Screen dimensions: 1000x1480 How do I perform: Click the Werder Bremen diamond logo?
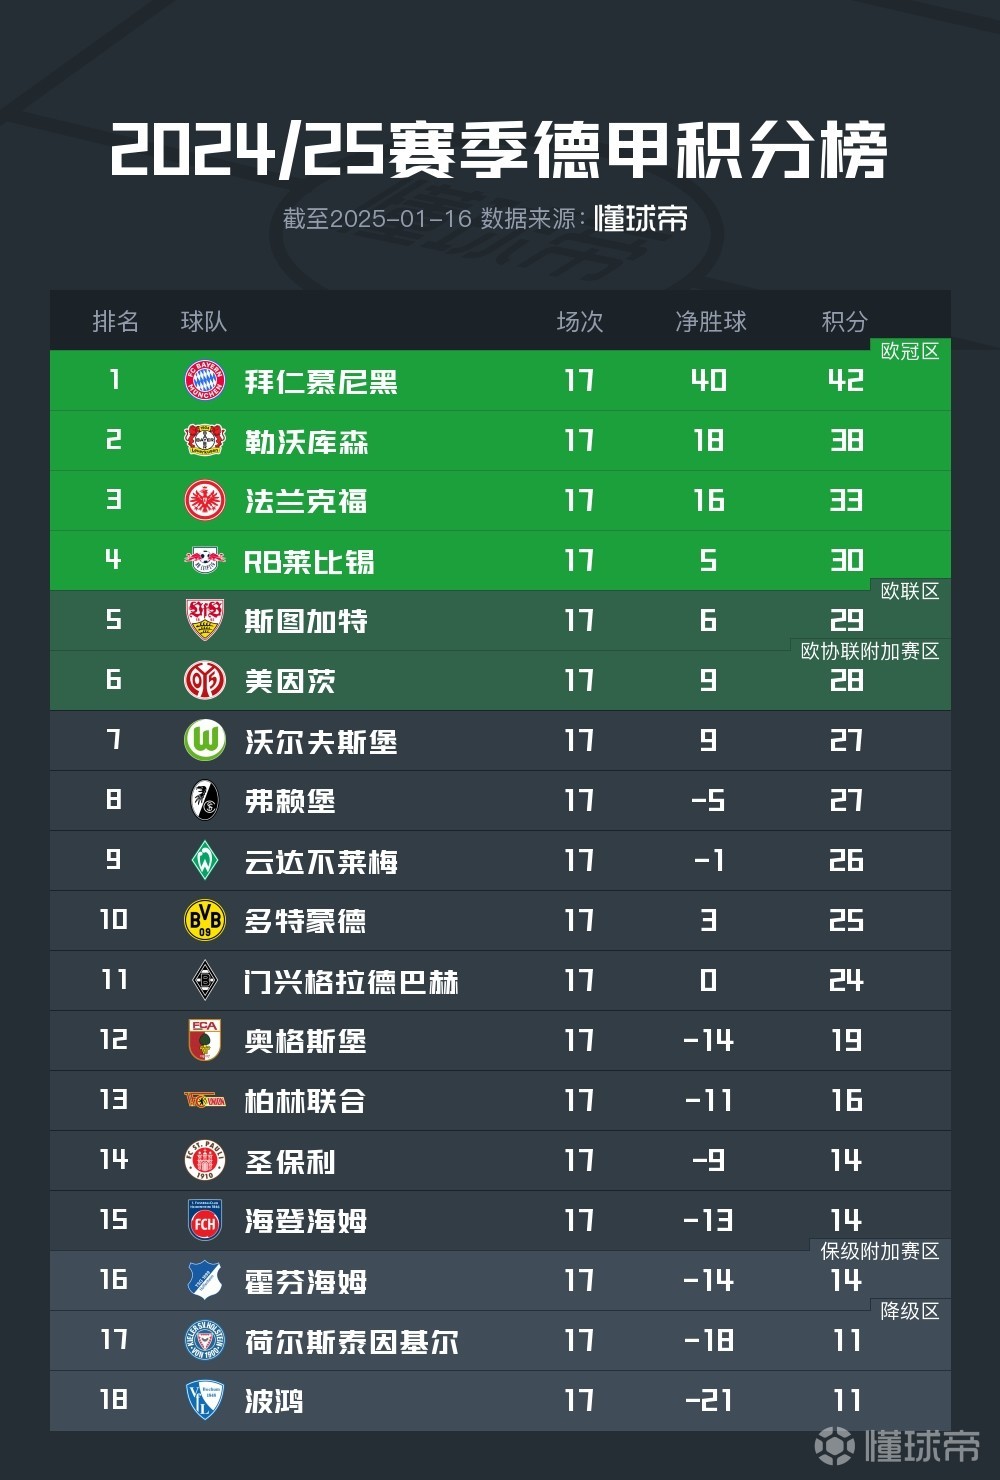pyautogui.click(x=205, y=861)
